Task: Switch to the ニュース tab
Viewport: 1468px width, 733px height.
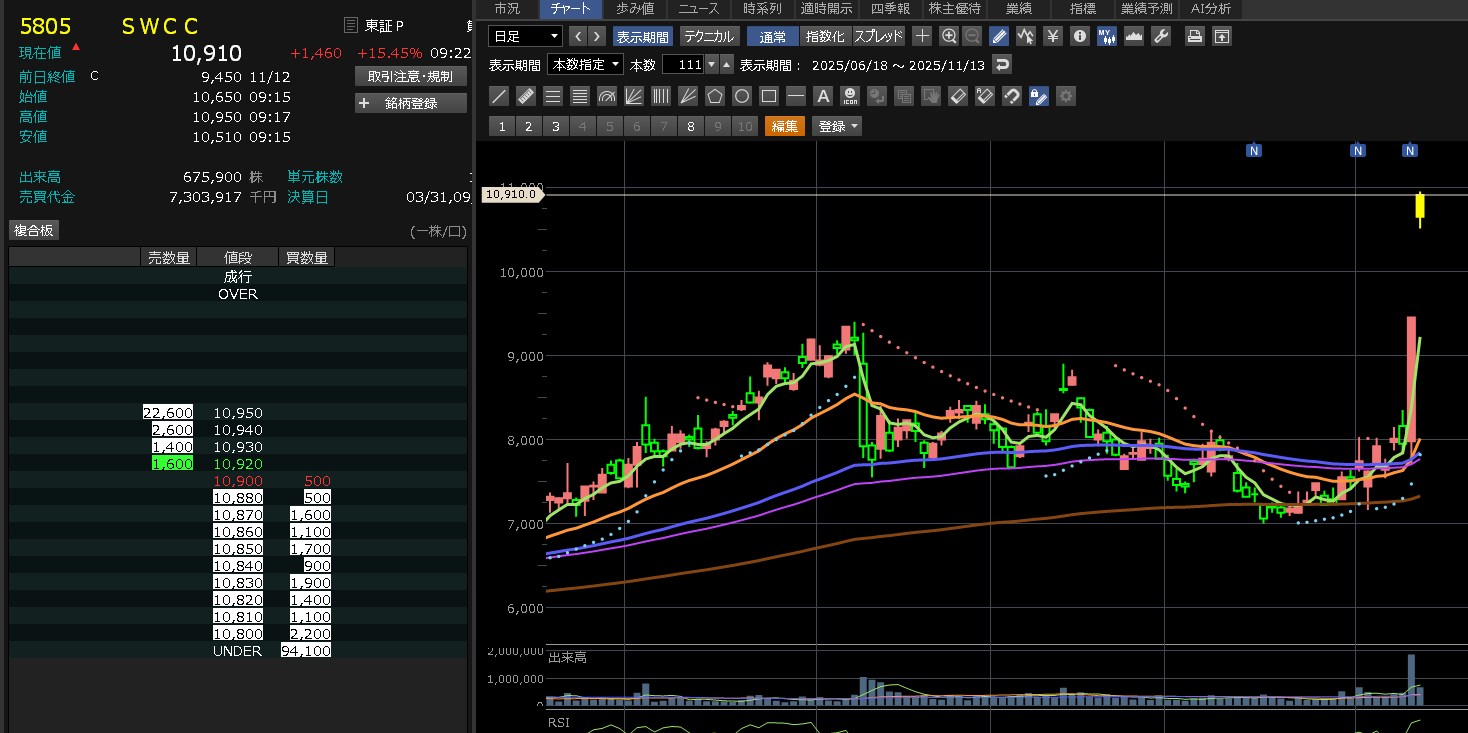Action: pos(698,9)
